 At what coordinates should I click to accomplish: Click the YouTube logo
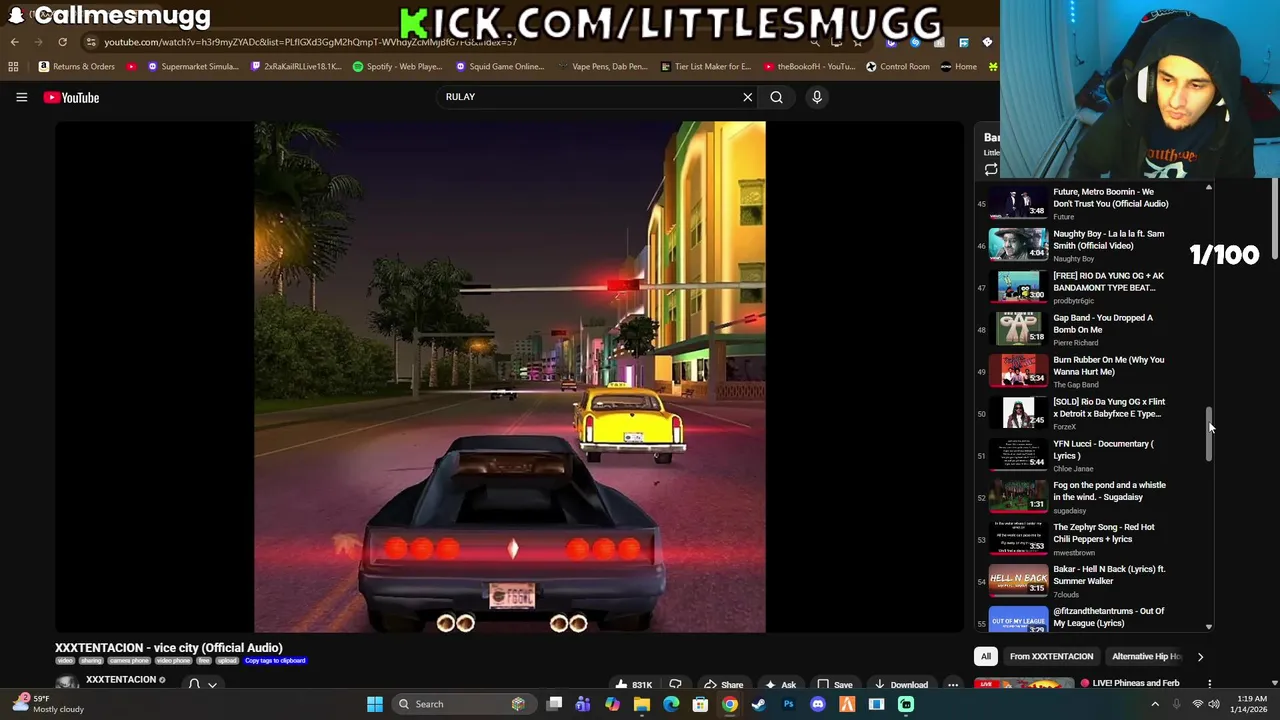point(71,97)
